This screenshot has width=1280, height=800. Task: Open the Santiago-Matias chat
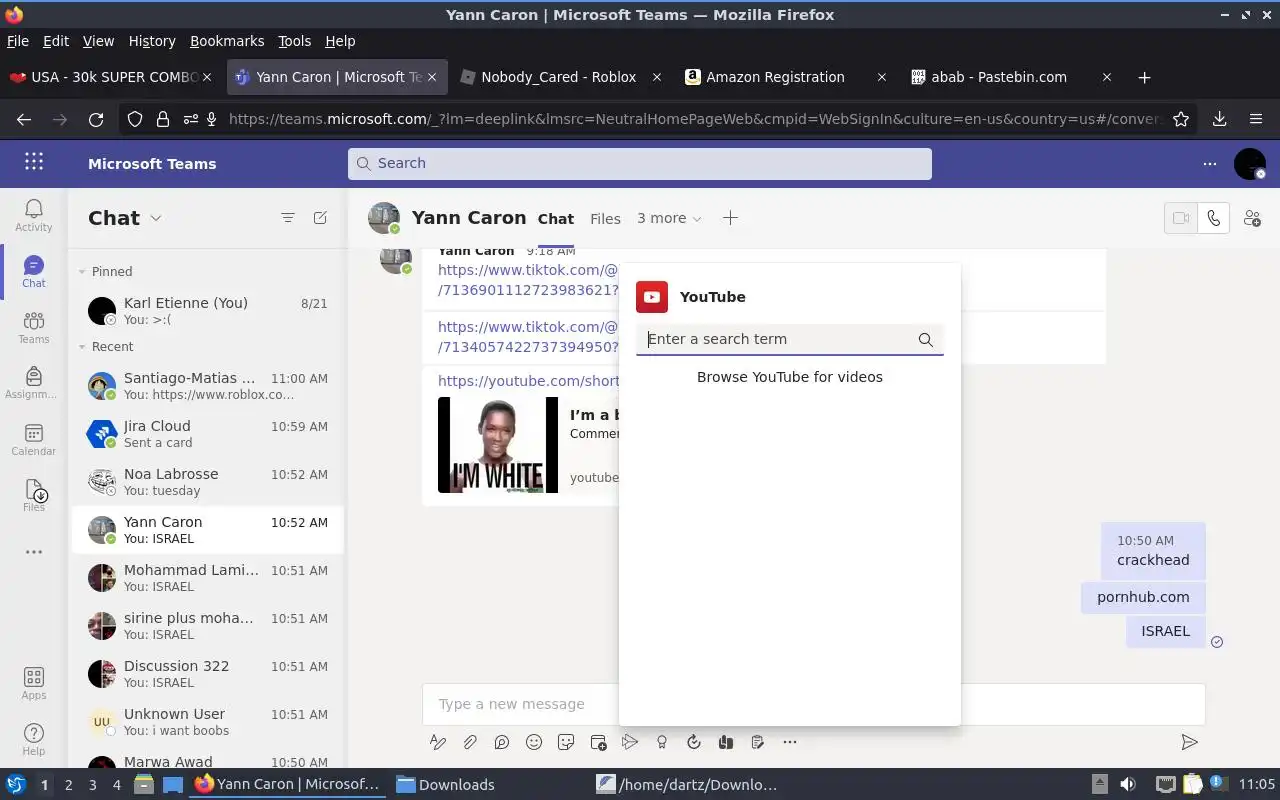207,386
